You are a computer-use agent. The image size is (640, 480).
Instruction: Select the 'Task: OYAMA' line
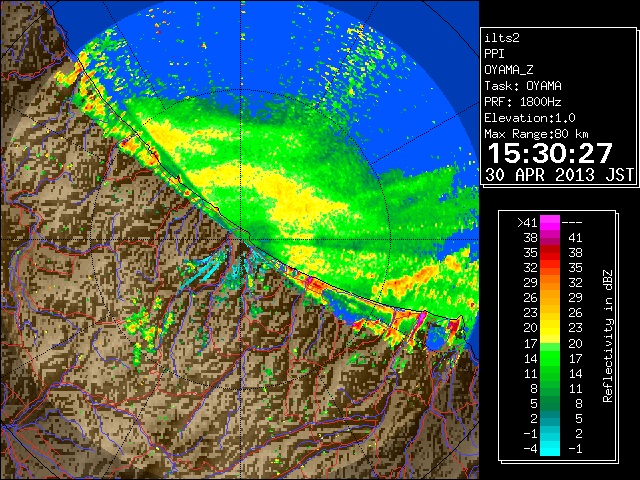(x=523, y=86)
